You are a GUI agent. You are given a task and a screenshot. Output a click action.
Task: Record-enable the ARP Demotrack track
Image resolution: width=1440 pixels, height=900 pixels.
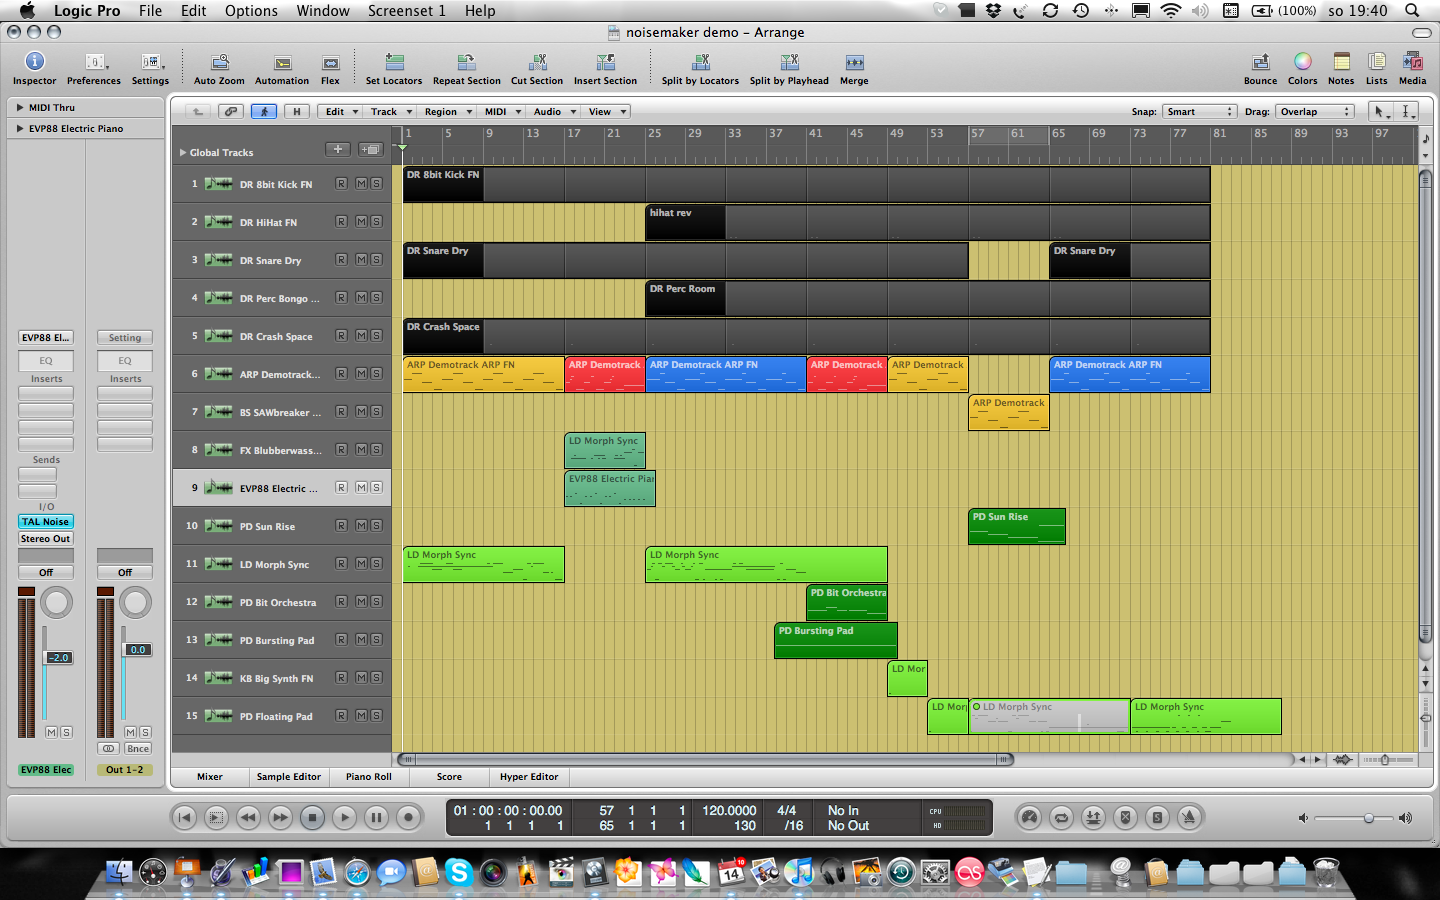pos(341,374)
